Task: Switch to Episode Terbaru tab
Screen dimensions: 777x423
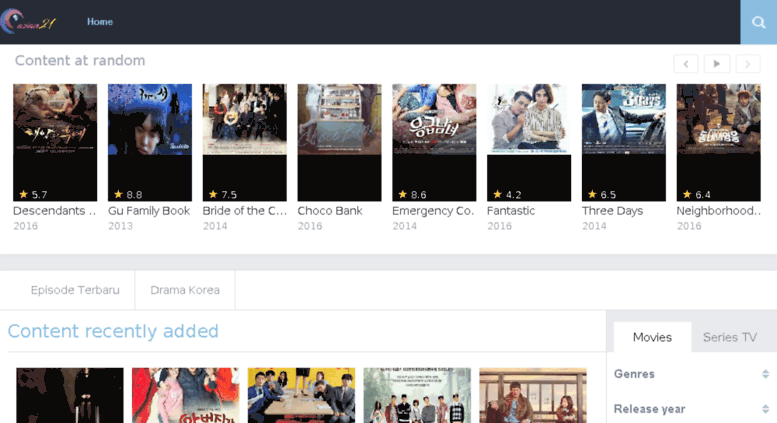Action: (75, 290)
